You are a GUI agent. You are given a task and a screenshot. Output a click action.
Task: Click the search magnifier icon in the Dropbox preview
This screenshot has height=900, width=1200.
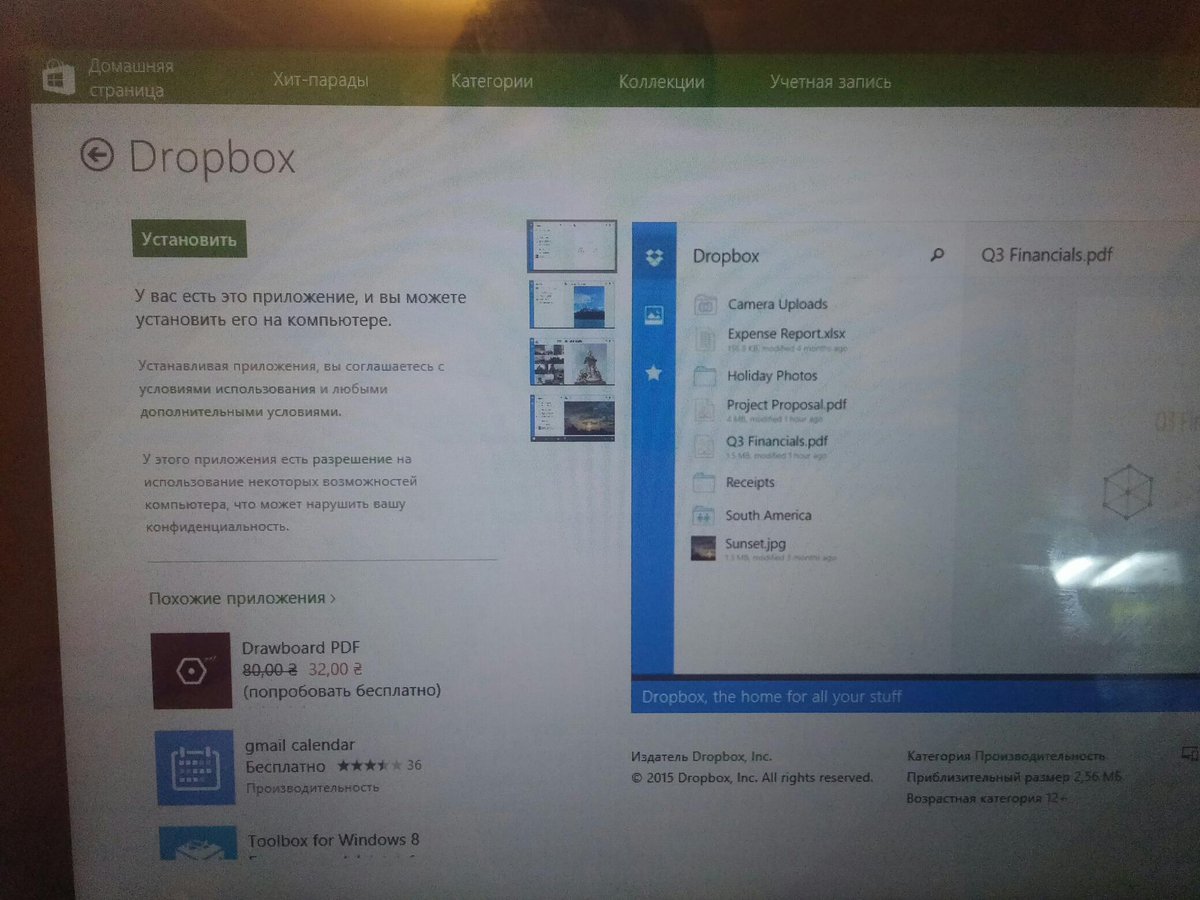[937, 256]
